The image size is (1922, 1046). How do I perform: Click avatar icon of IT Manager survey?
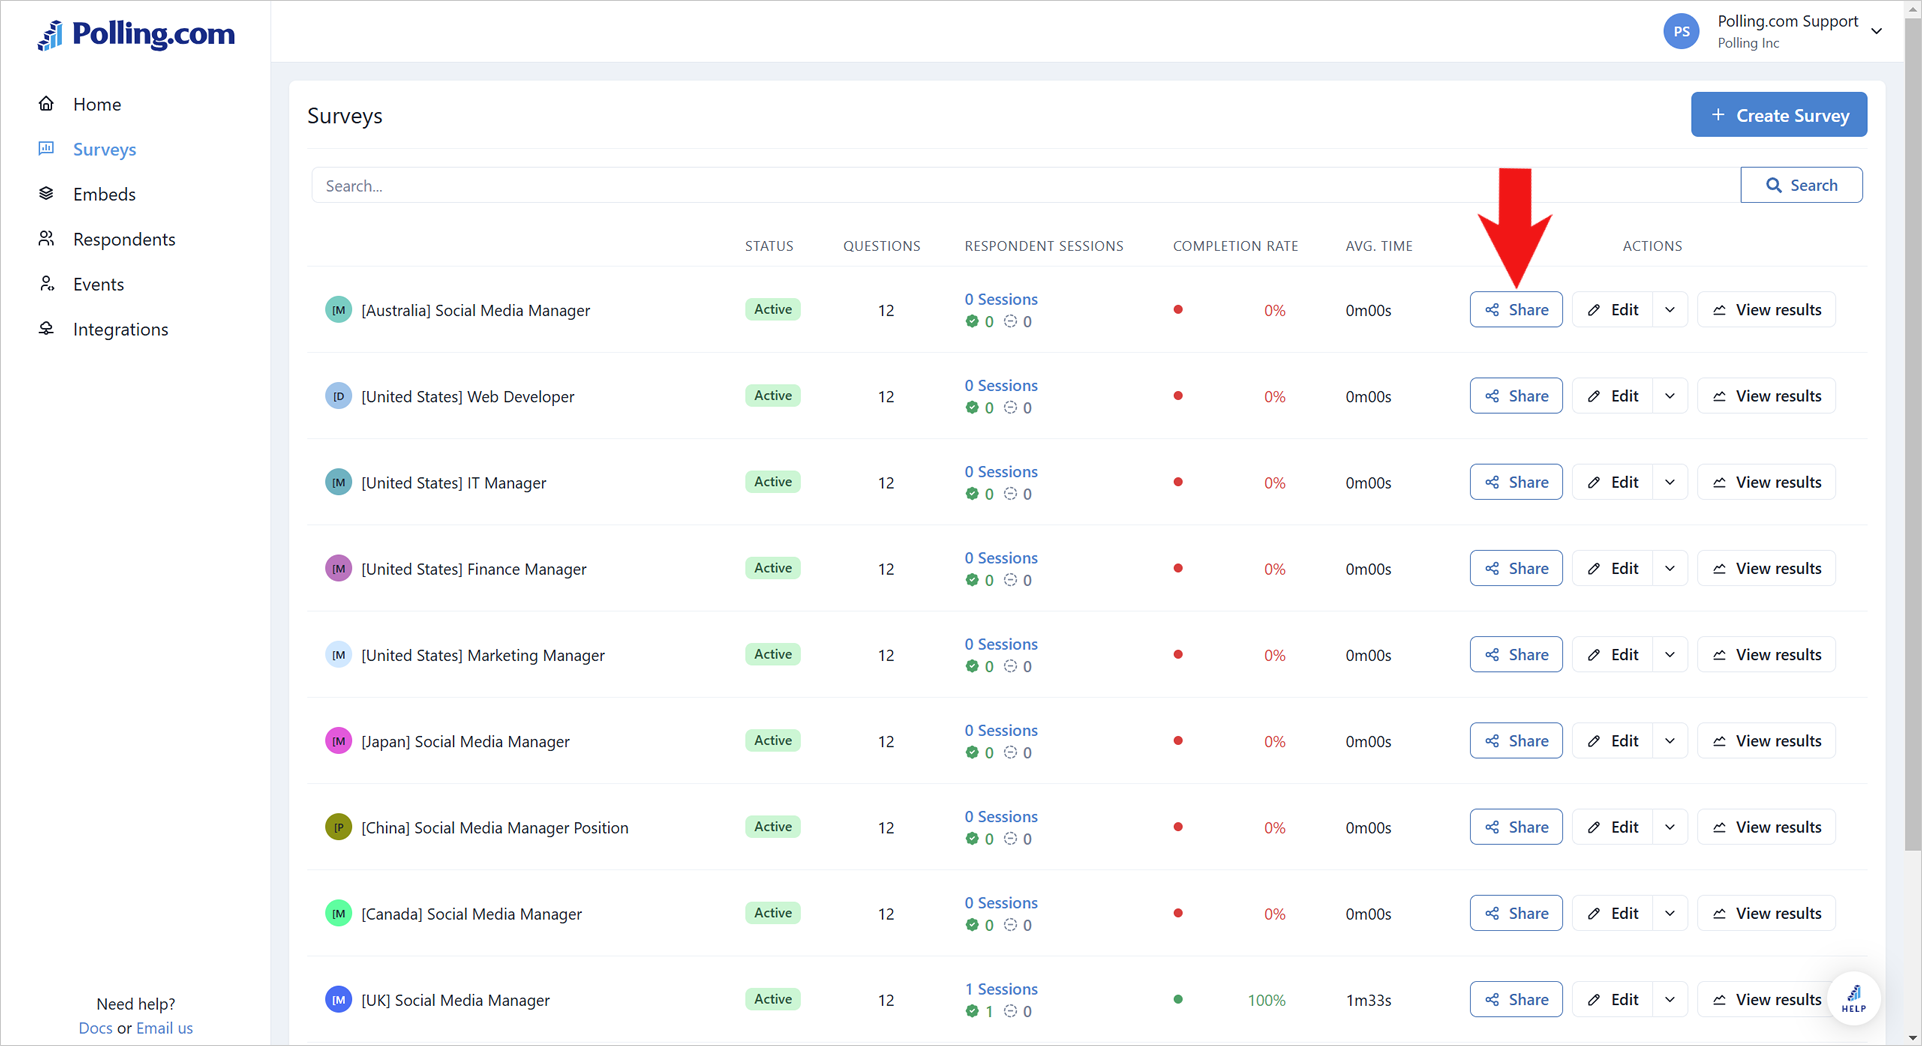[x=339, y=482]
